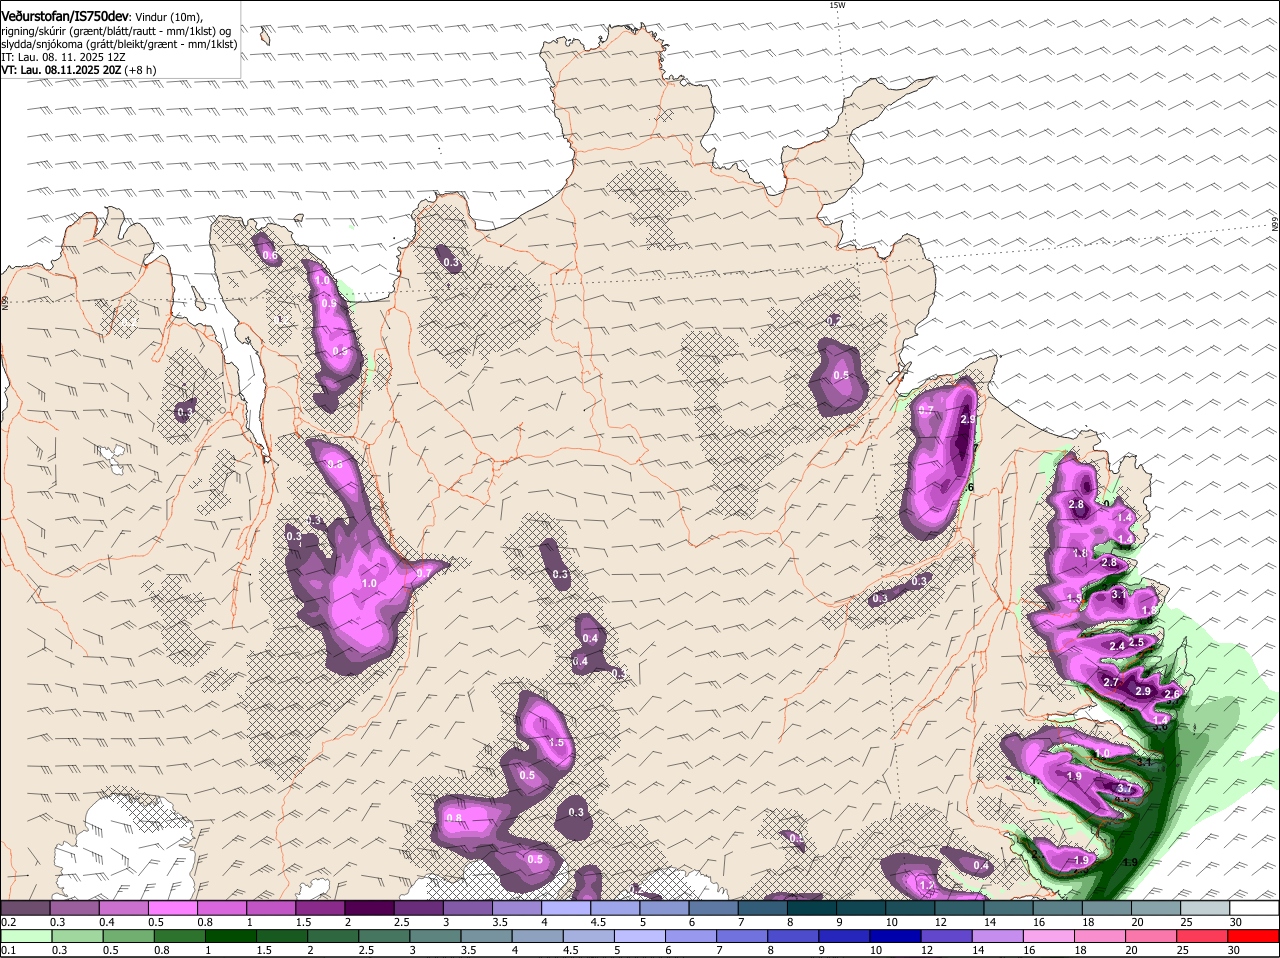This screenshot has height=958, width=1280.
Task: Click the rain scale swatch labeled 2
Action: [333, 936]
